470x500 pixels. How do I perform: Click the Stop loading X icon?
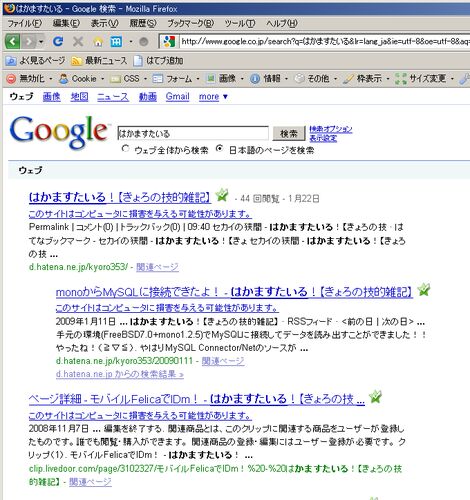pos(78,42)
